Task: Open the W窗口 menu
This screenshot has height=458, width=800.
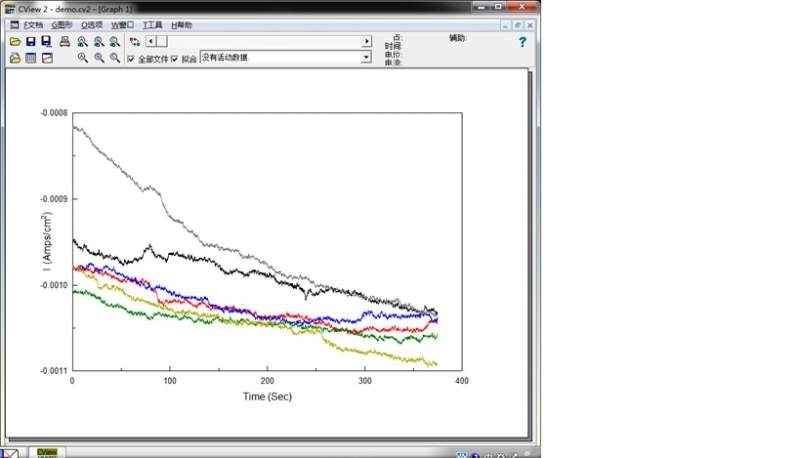Action: (x=122, y=25)
